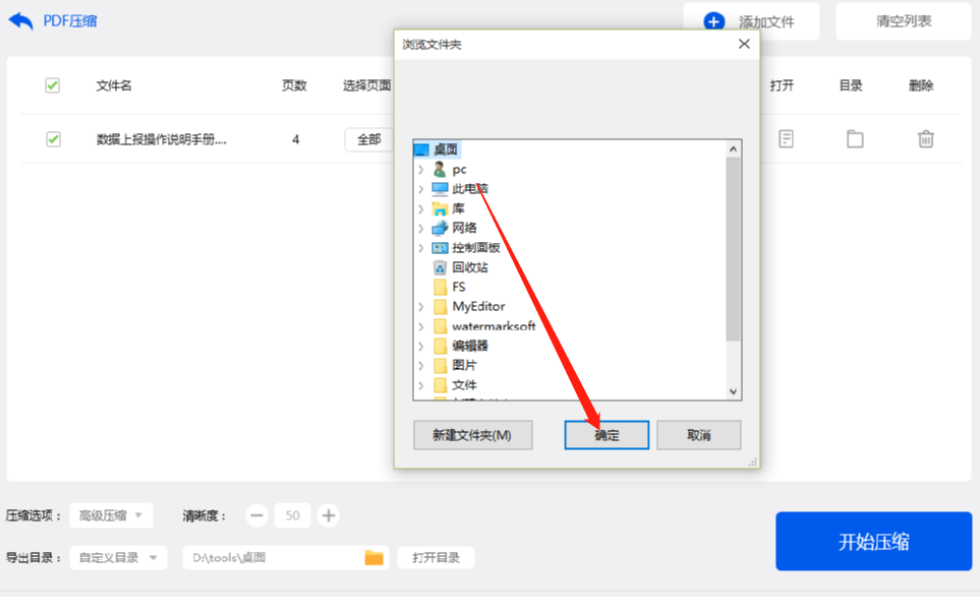Click the blue plus icon for adding files
Viewport: 980px width, 597px height.
(x=714, y=22)
